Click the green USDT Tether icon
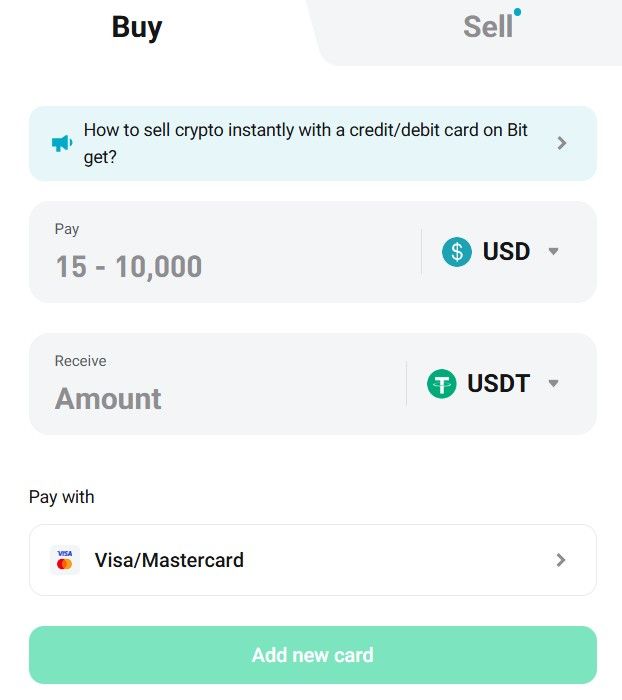The width and height of the screenshot is (622, 700). pos(441,383)
